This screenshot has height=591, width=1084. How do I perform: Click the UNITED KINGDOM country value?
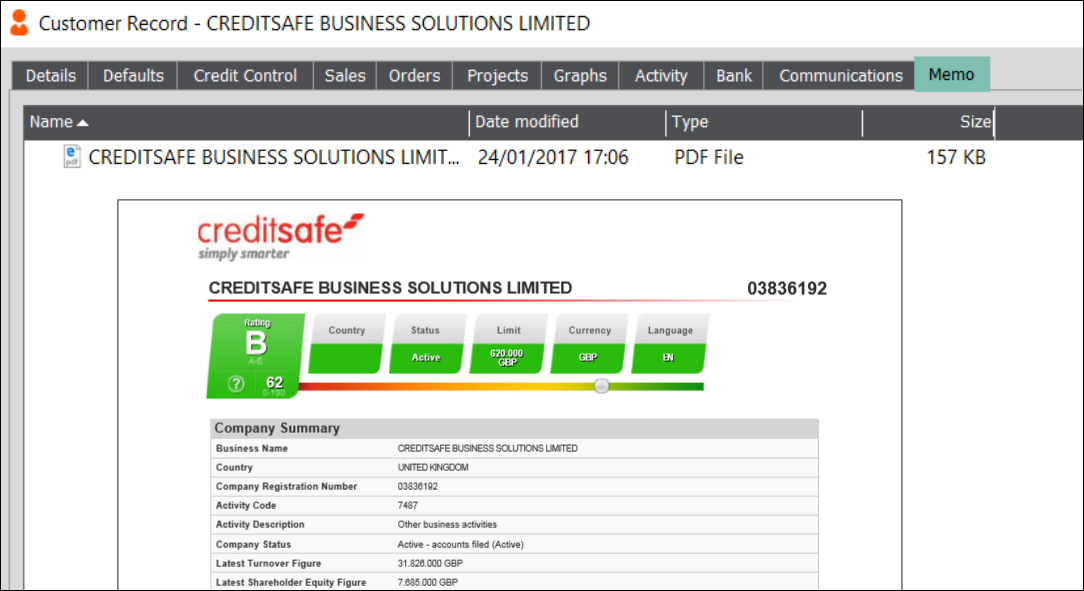[433, 467]
